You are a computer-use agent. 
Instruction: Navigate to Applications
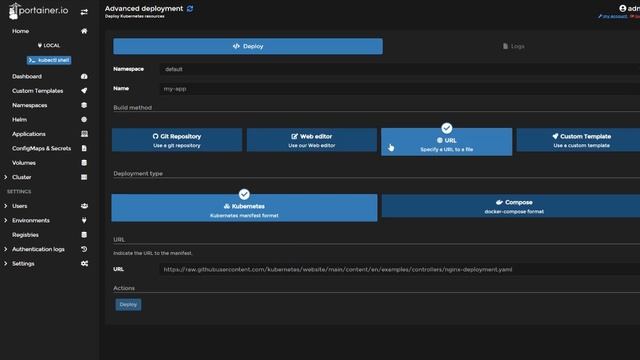click(x=29, y=134)
